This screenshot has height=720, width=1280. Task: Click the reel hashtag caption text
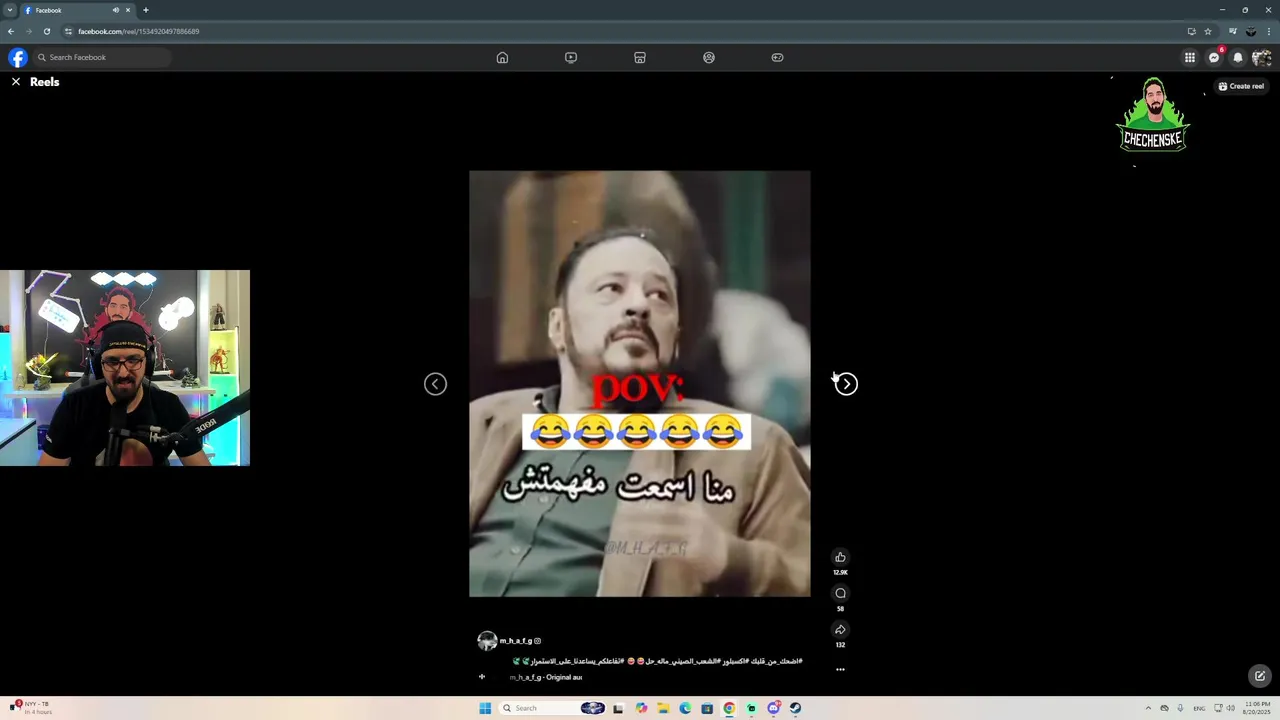[658, 661]
